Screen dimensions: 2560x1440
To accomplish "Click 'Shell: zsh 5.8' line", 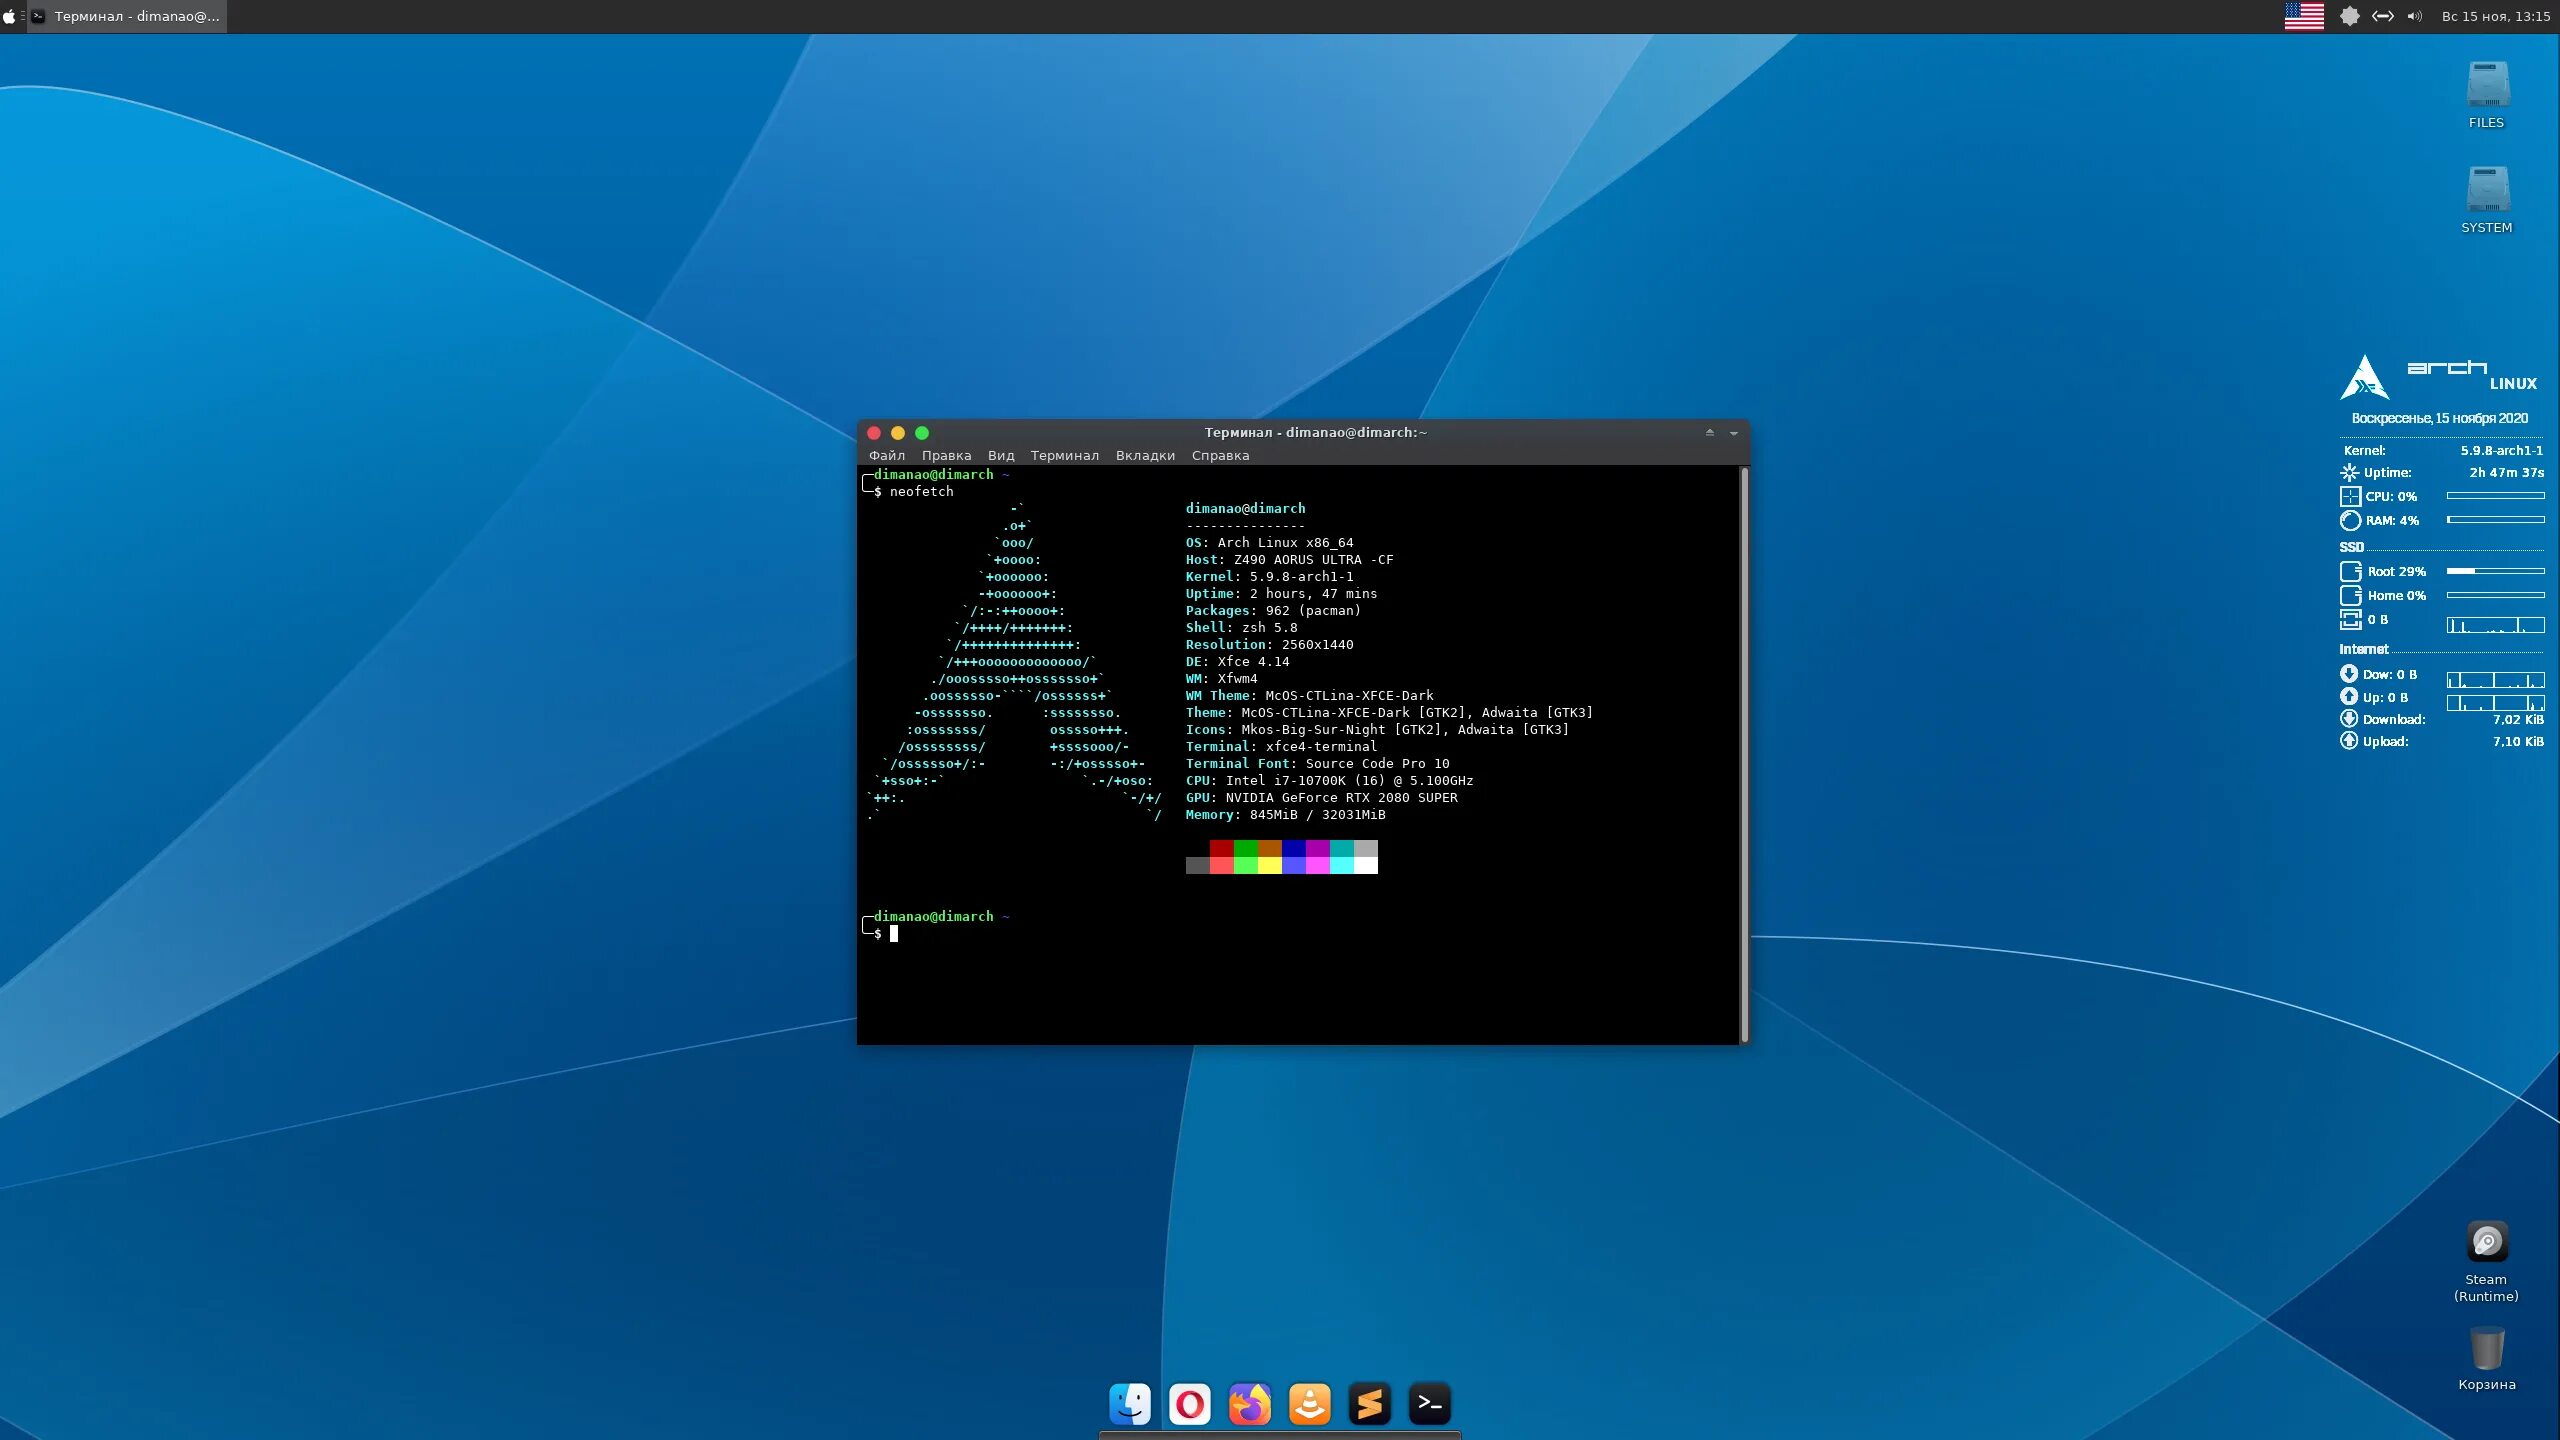I will coord(1241,627).
